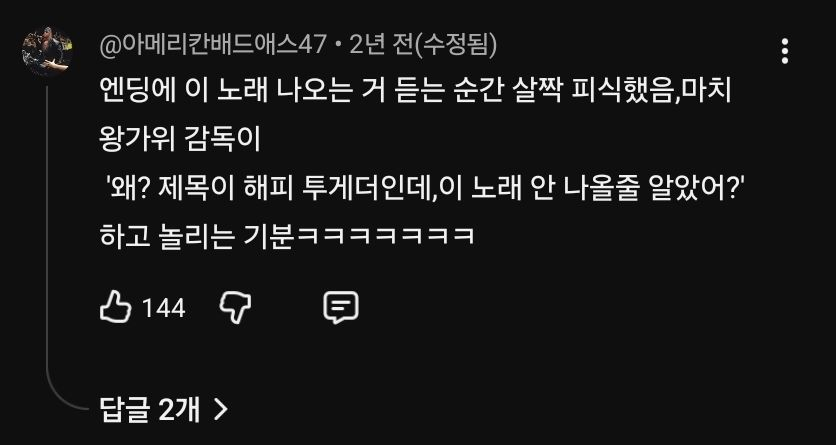Viewport: 836px width, 445px height.
Task: Open the commenter's profile picture
Action: [x=47, y=51]
